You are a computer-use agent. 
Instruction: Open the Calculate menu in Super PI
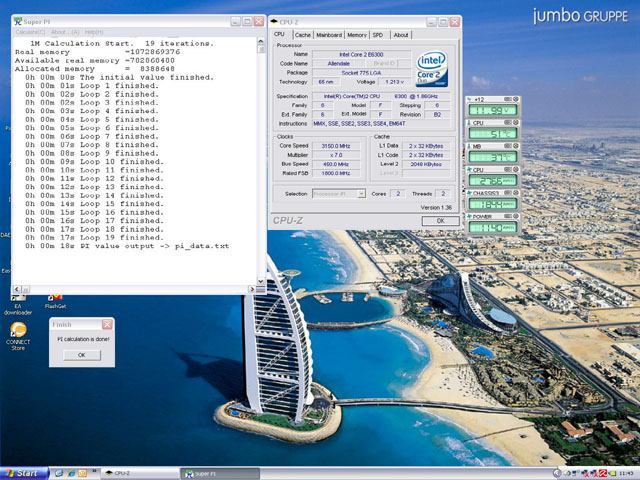click(30, 32)
